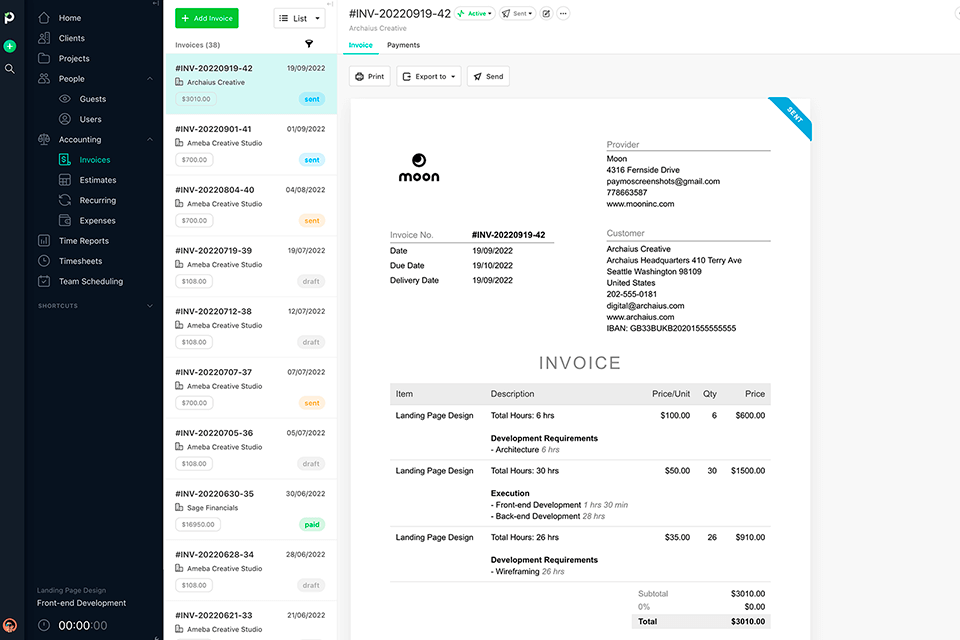Collapse the Accounting section chevron

coord(150,140)
